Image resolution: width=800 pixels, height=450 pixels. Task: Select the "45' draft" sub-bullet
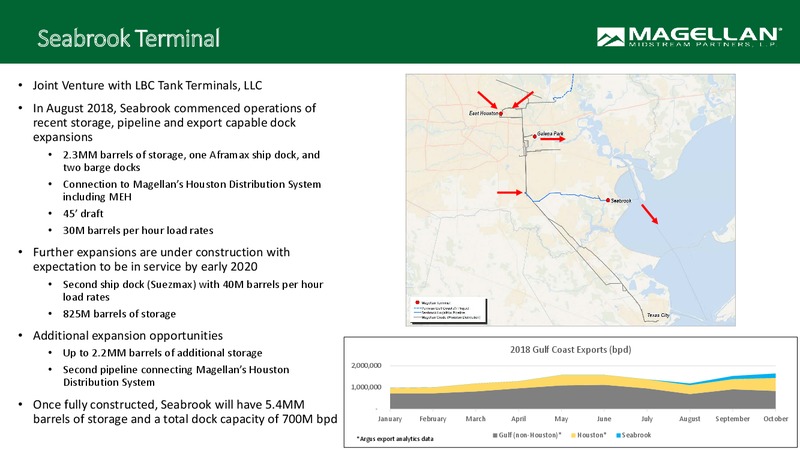[x=83, y=213]
